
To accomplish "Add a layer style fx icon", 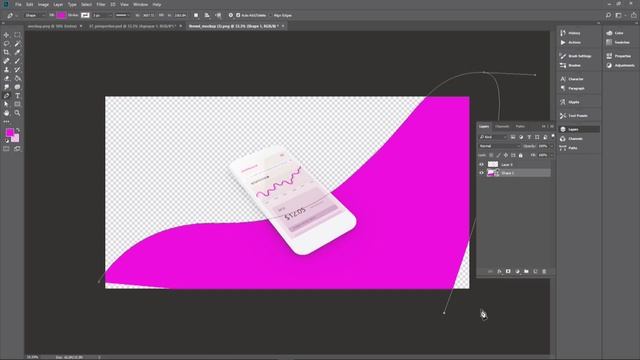I will [x=499, y=271].
